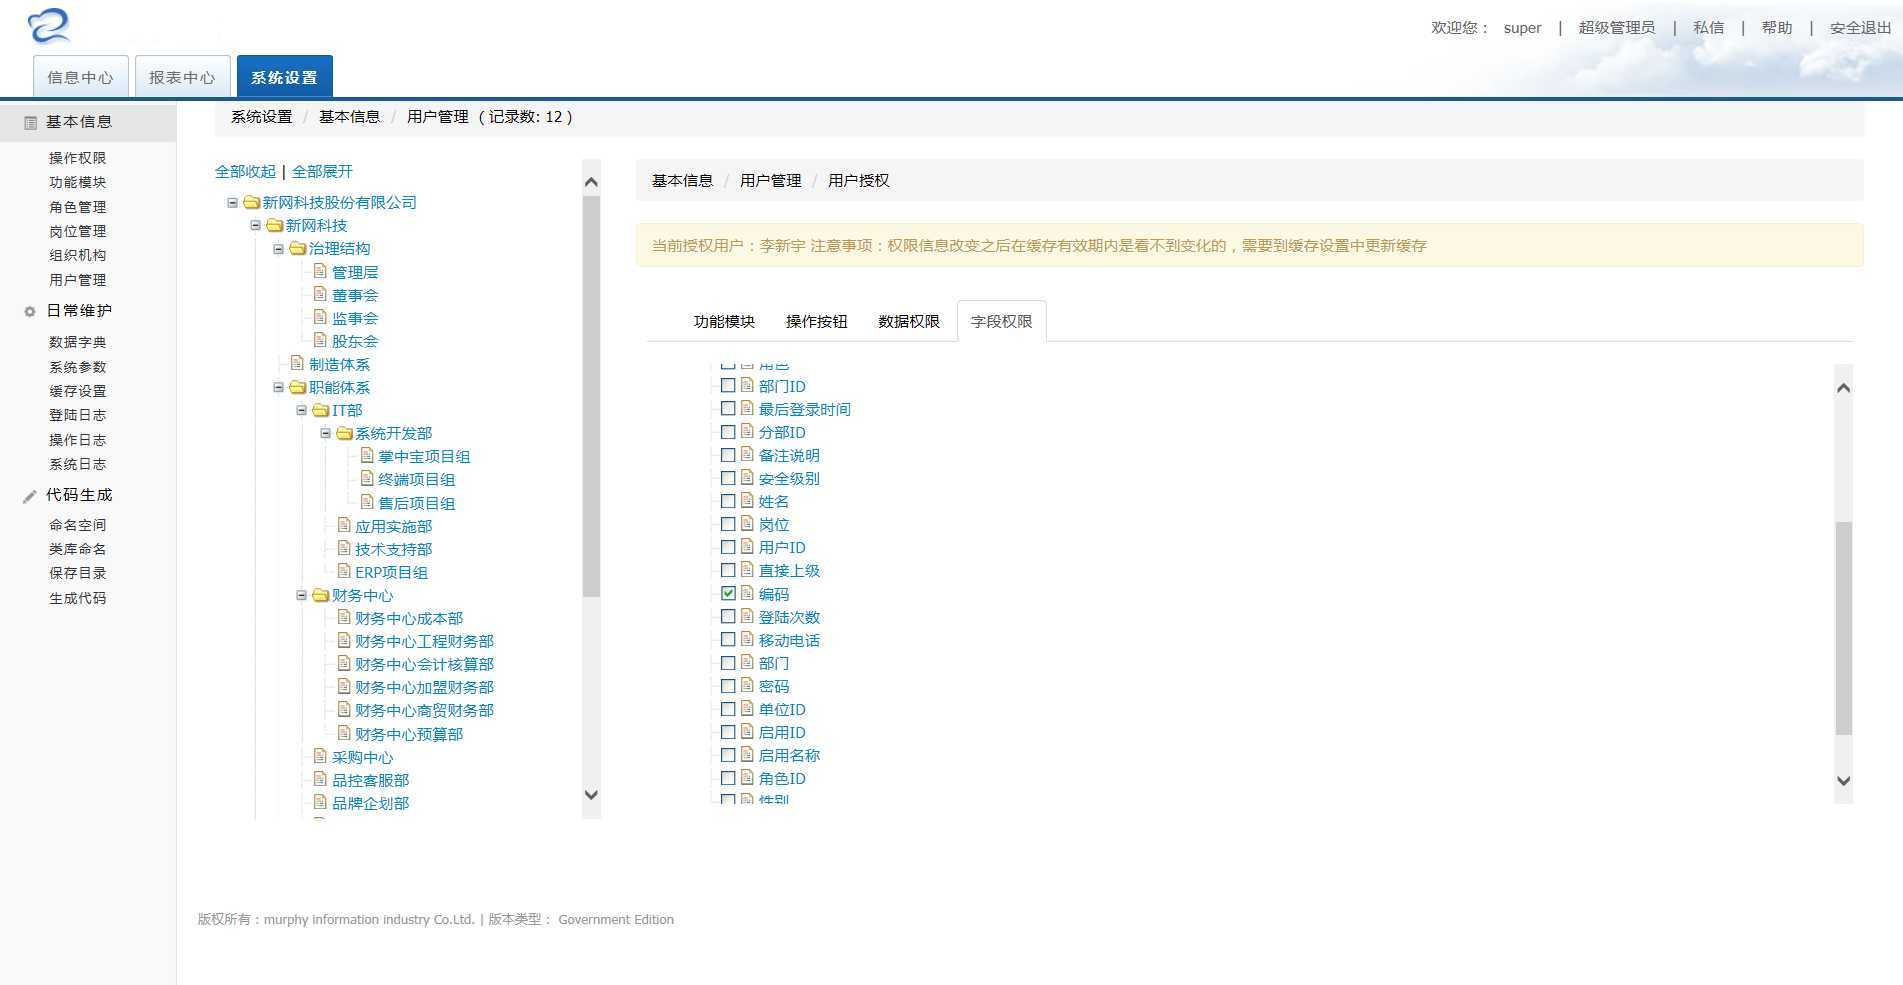Click the 基本信息 sidebar section icon
1903x985 pixels.
pos(30,122)
